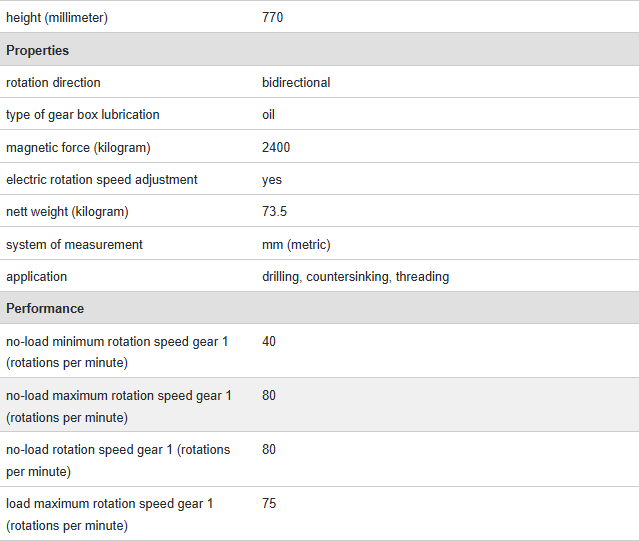
Task: Click the 73.5 weight value
Action: pos(275,211)
